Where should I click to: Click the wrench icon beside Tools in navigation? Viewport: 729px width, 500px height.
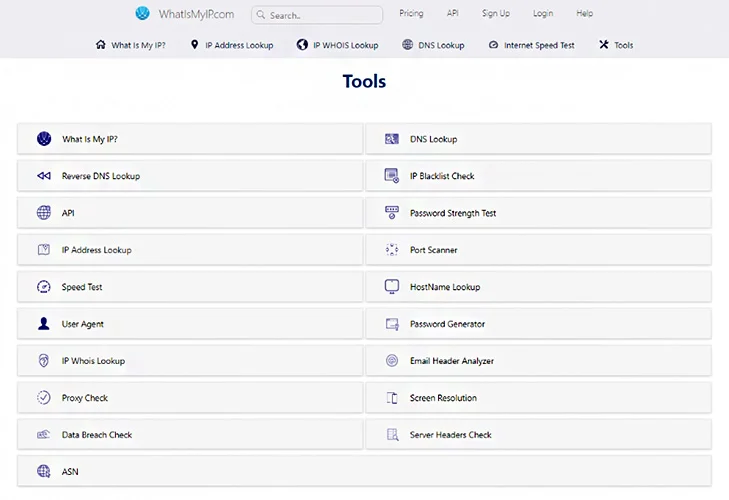(x=603, y=45)
